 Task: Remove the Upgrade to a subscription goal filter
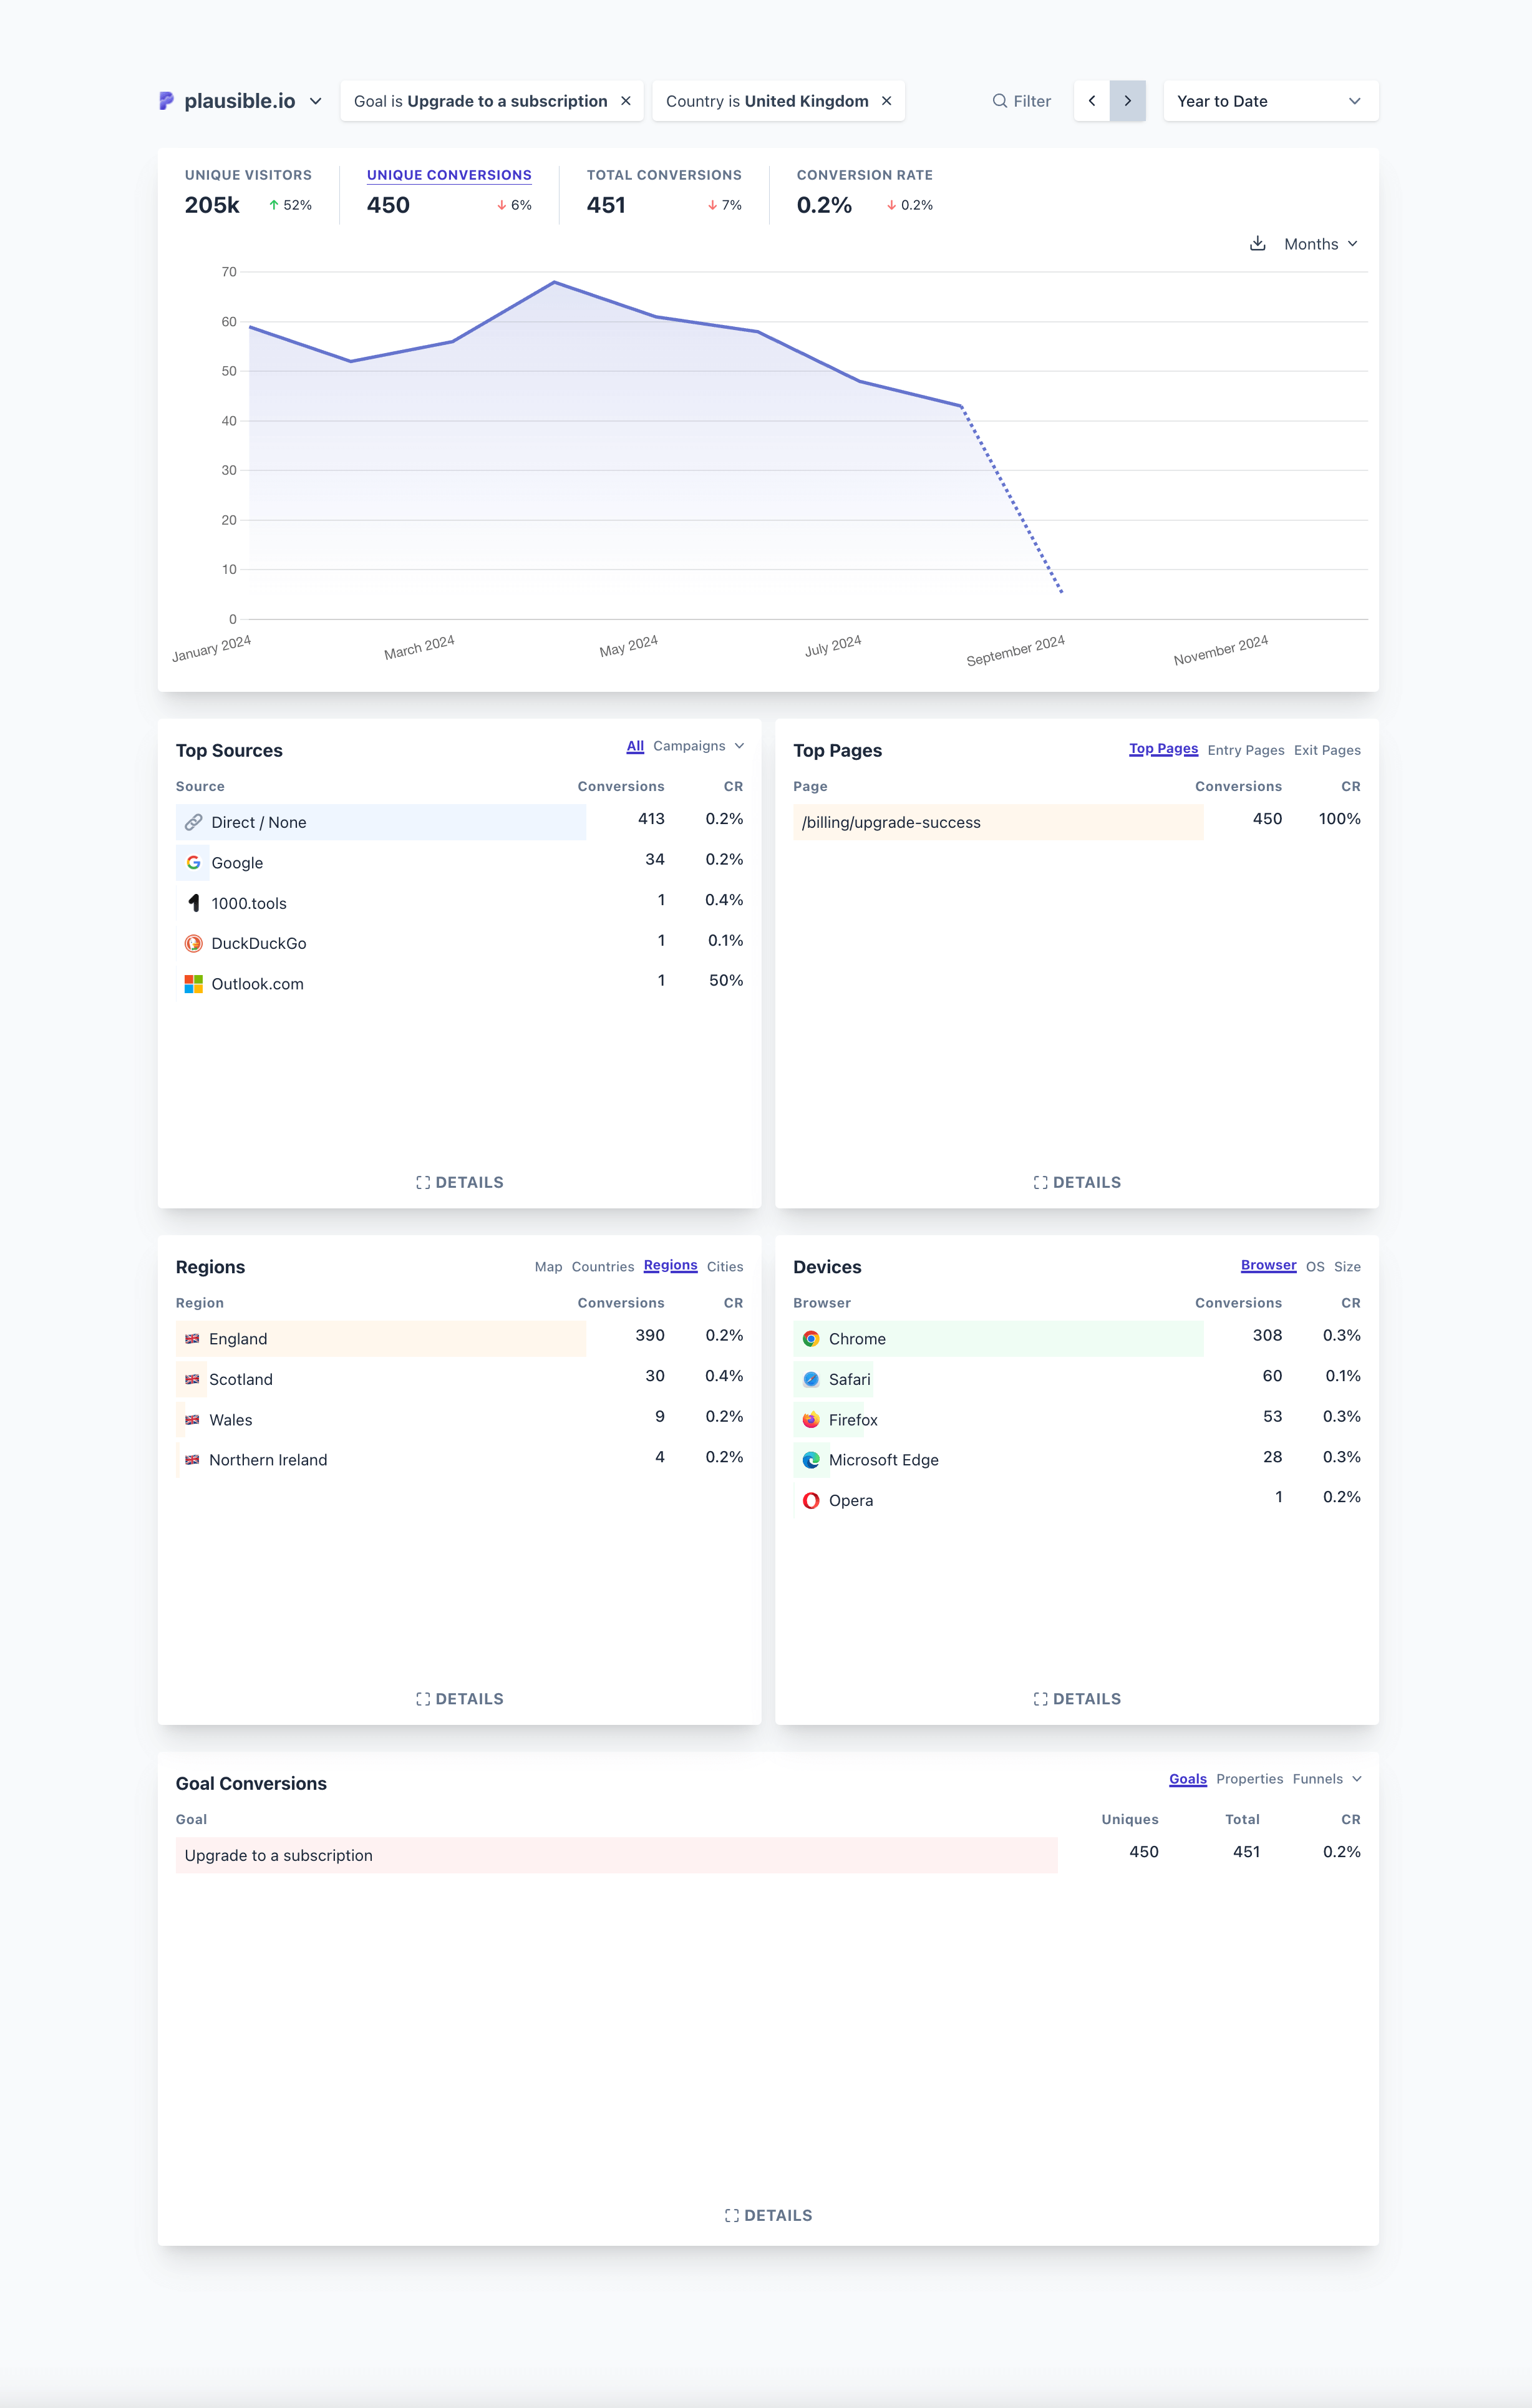(626, 101)
